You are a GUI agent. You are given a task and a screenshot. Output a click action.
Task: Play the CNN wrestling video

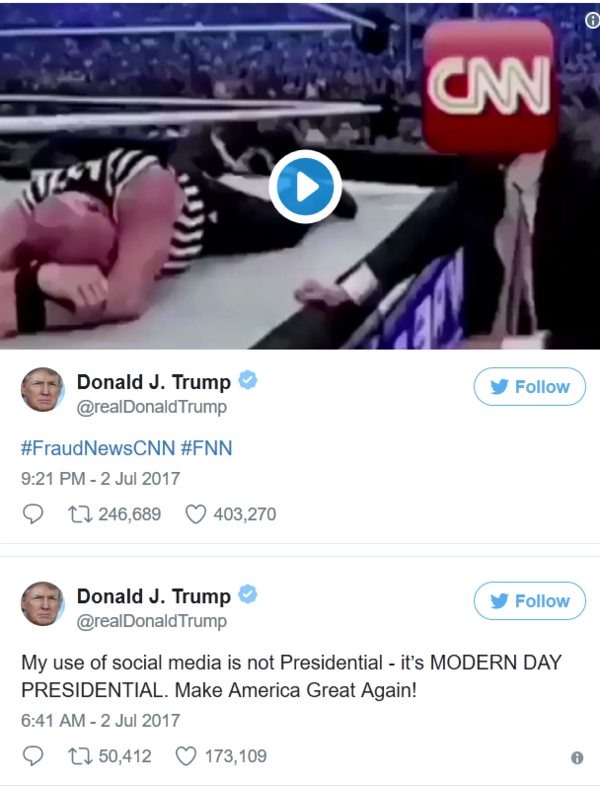point(305,186)
